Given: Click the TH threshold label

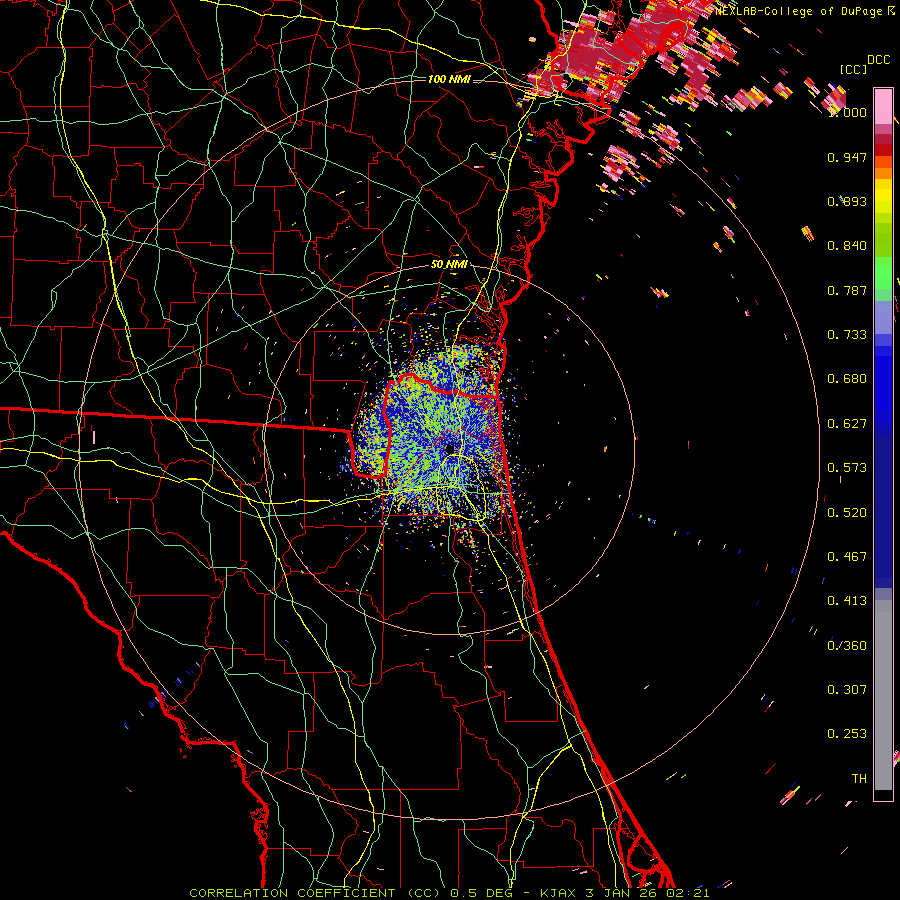Looking at the screenshot, I should click(859, 779).
